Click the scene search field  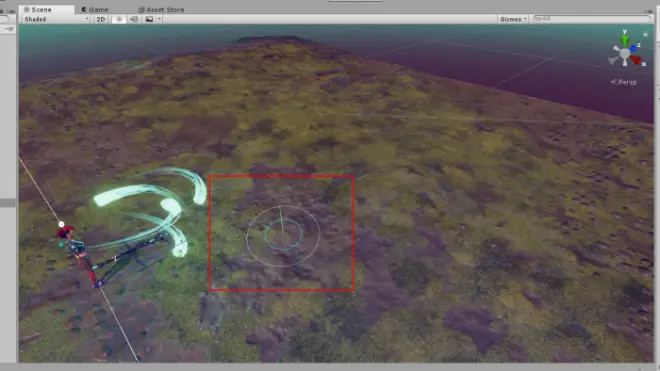(591, 19)
